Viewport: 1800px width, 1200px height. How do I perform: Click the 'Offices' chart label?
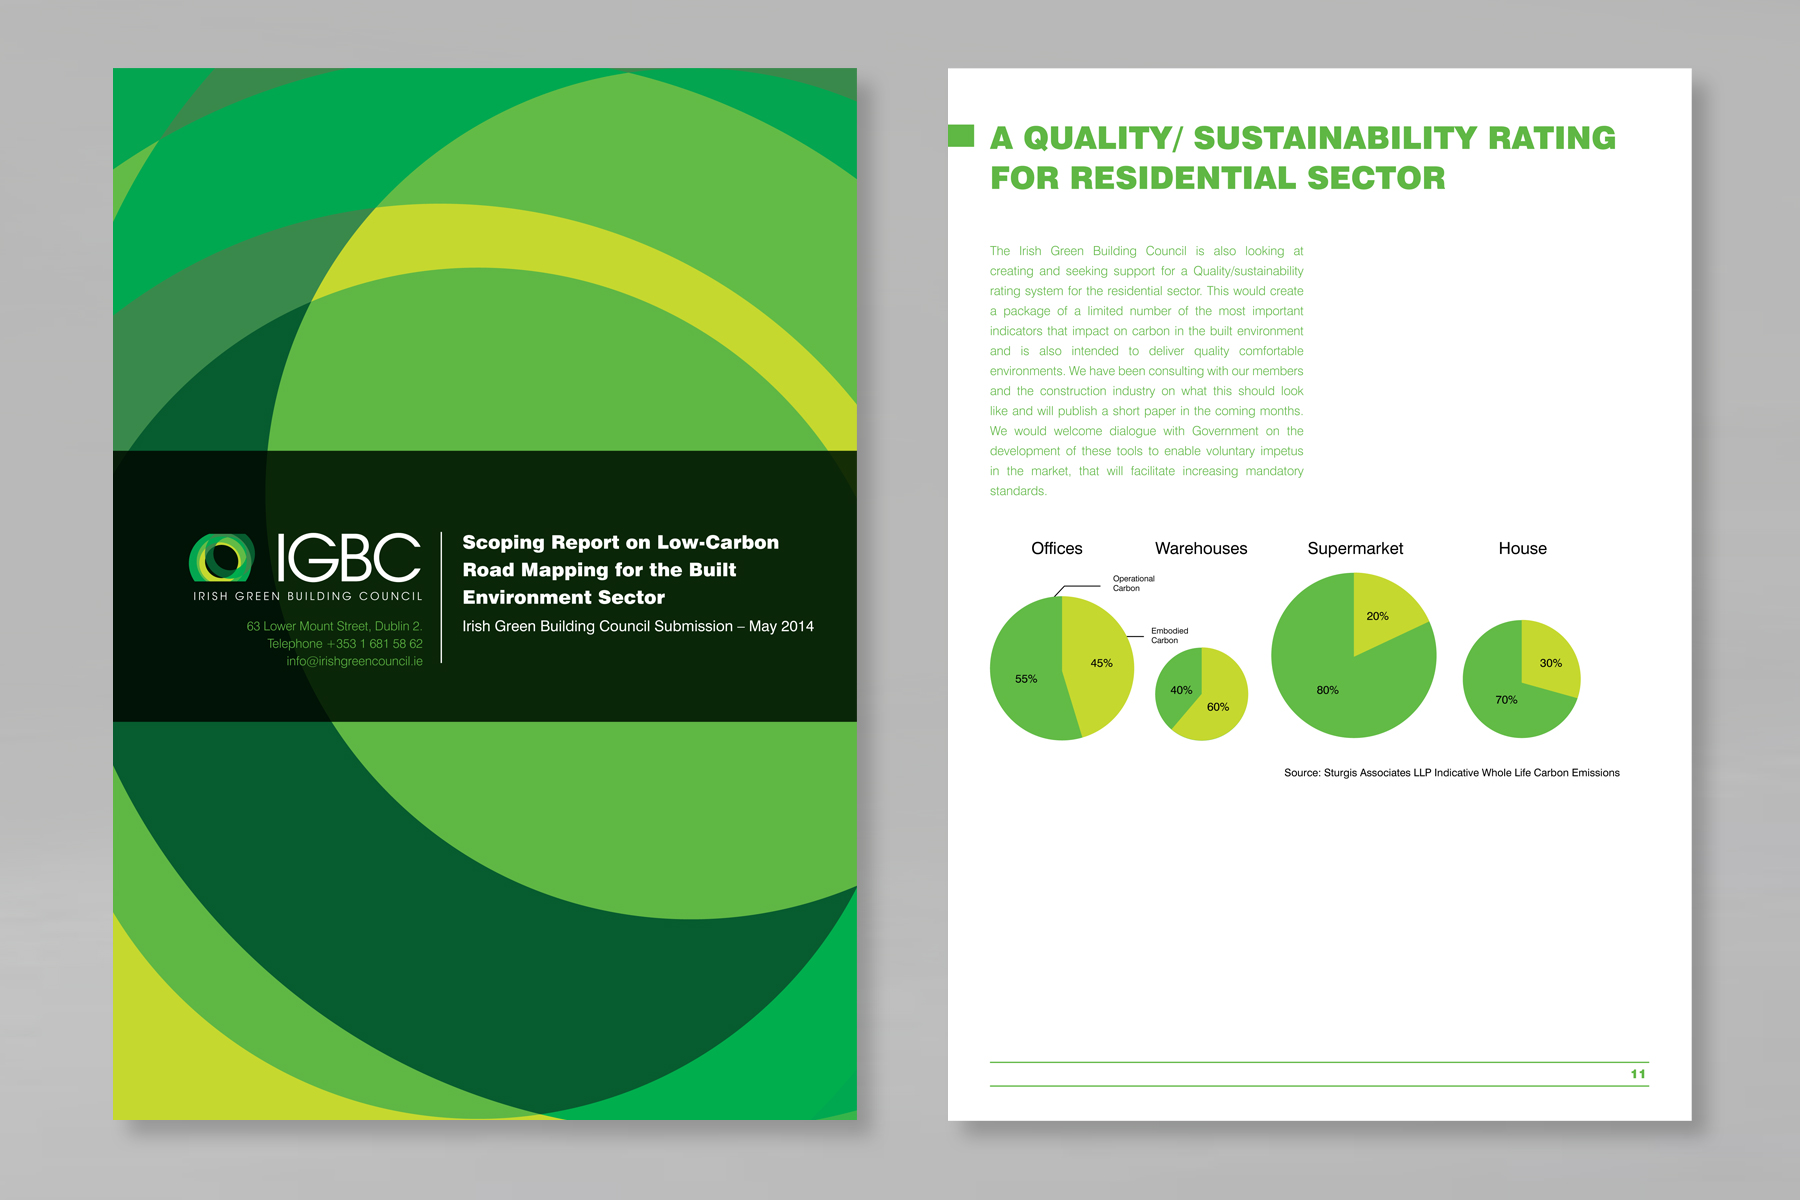(x=1057, y=548)
